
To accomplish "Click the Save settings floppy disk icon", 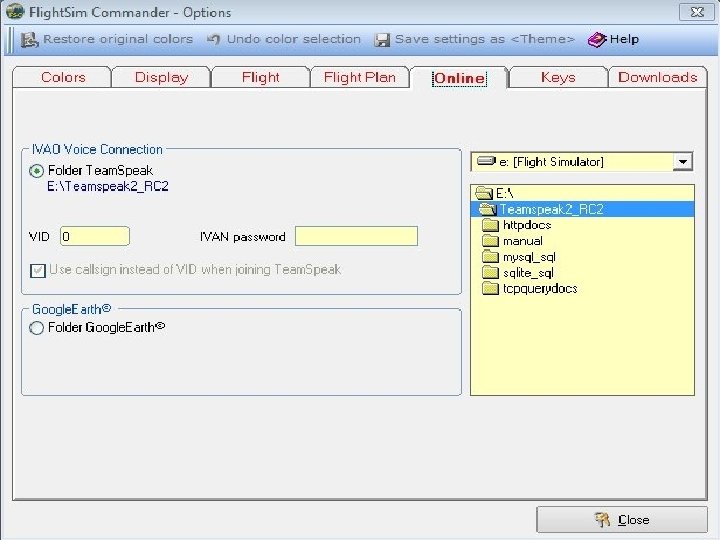I will point(382,40).
